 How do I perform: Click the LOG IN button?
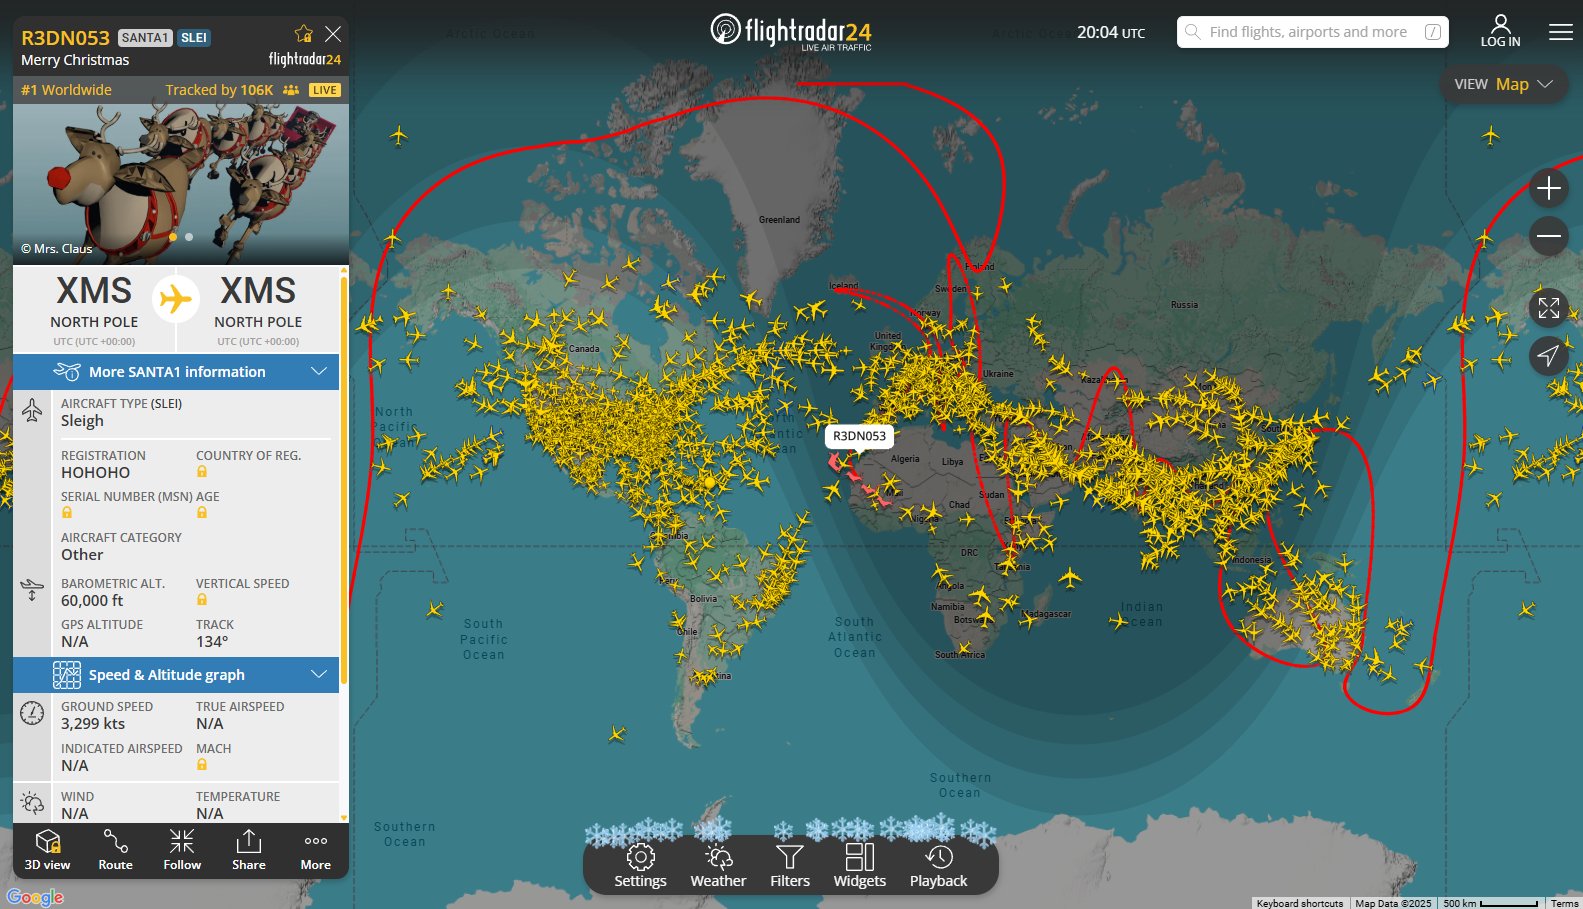[x=1500, y=31]
